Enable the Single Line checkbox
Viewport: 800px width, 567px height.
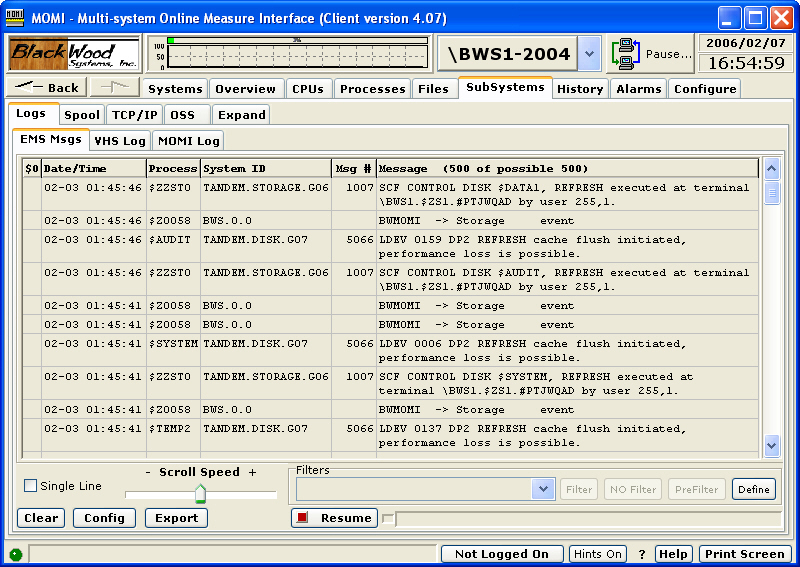(x=31, y=486)
